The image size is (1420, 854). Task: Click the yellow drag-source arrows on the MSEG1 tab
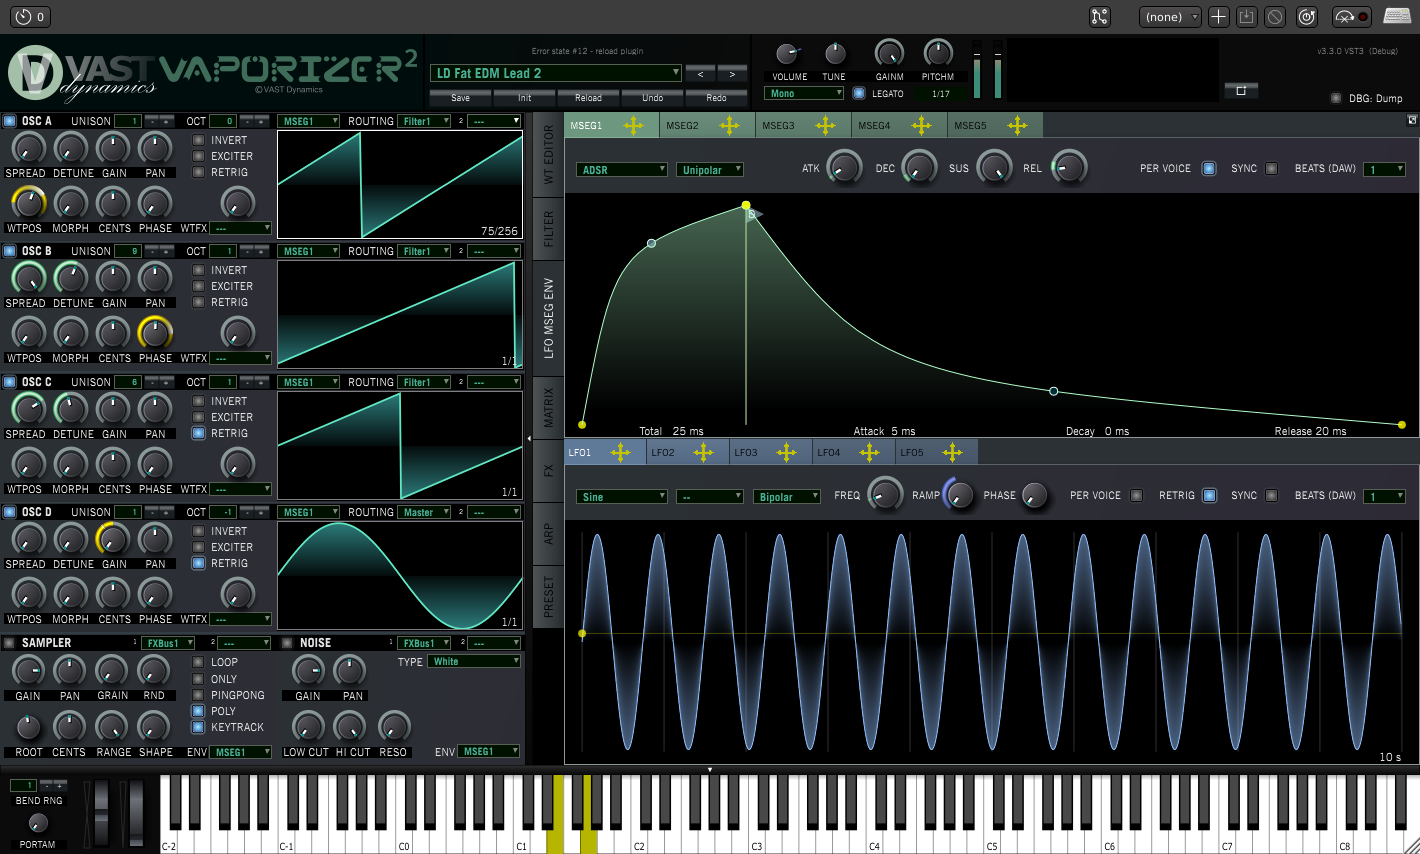point(633,125)
